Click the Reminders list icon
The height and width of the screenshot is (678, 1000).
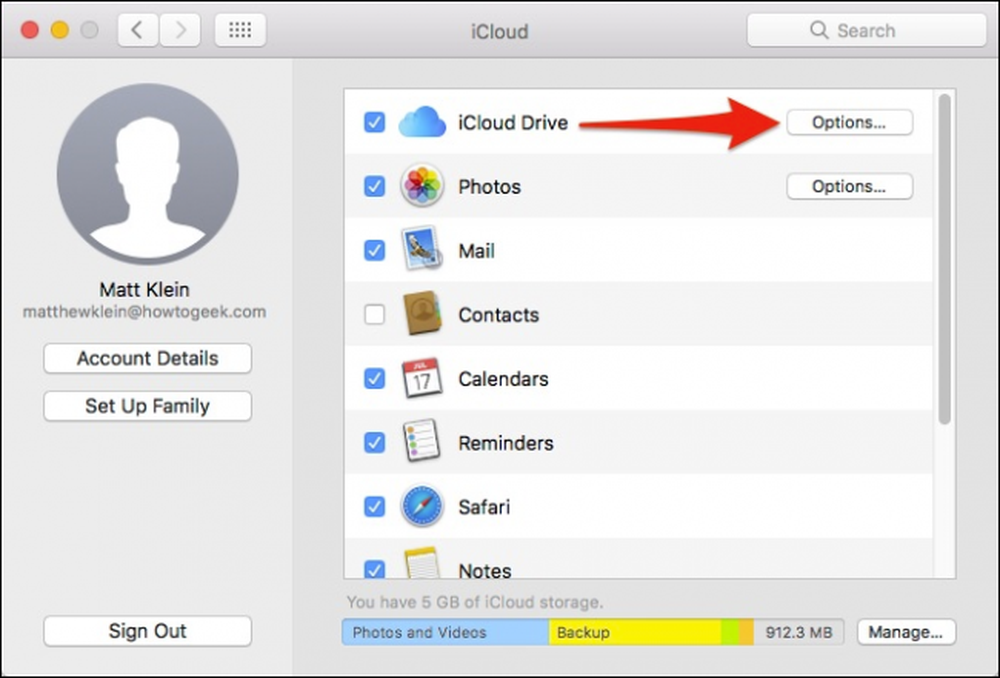422,441
